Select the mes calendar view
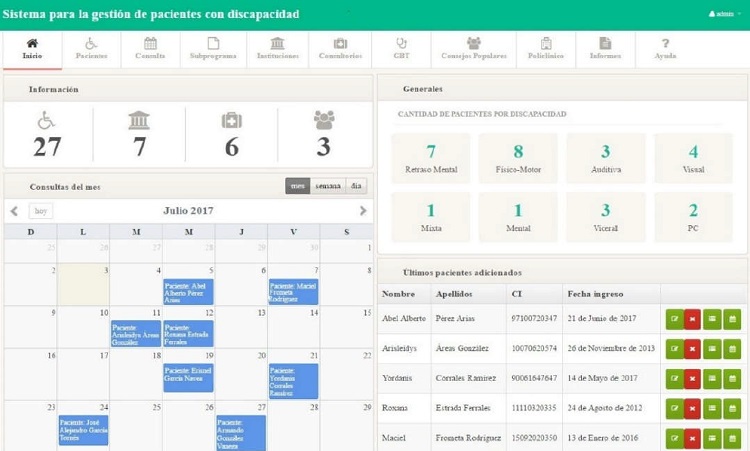 (297, 186)
